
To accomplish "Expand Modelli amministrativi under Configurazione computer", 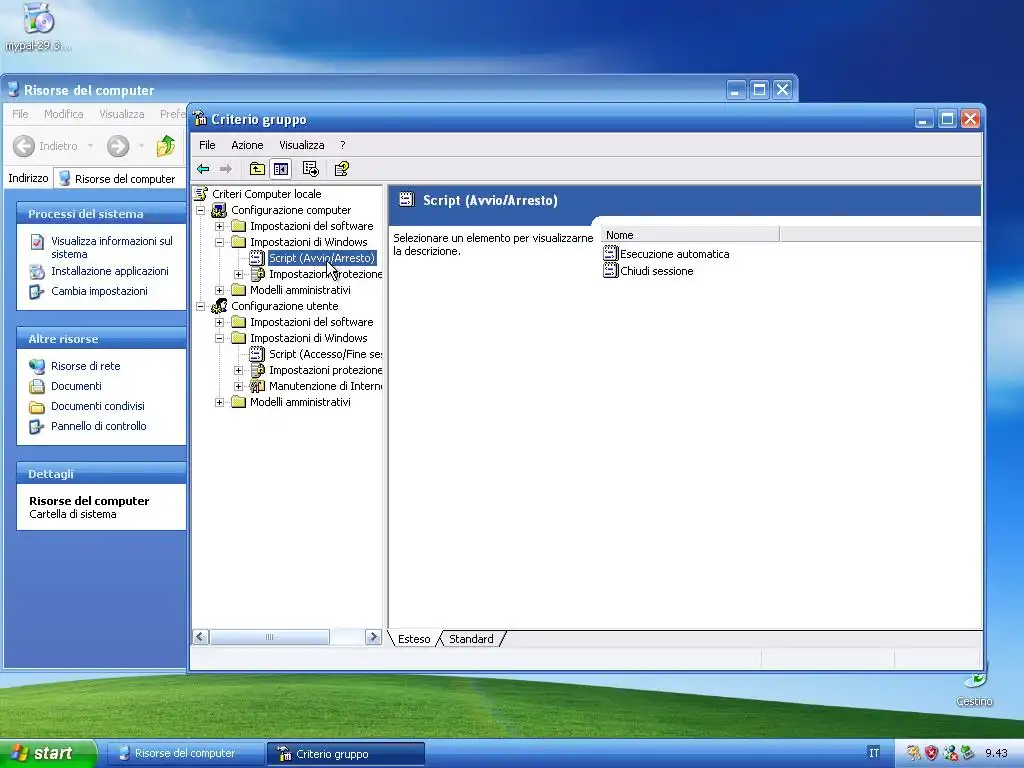I will click(x=219, y=290).
